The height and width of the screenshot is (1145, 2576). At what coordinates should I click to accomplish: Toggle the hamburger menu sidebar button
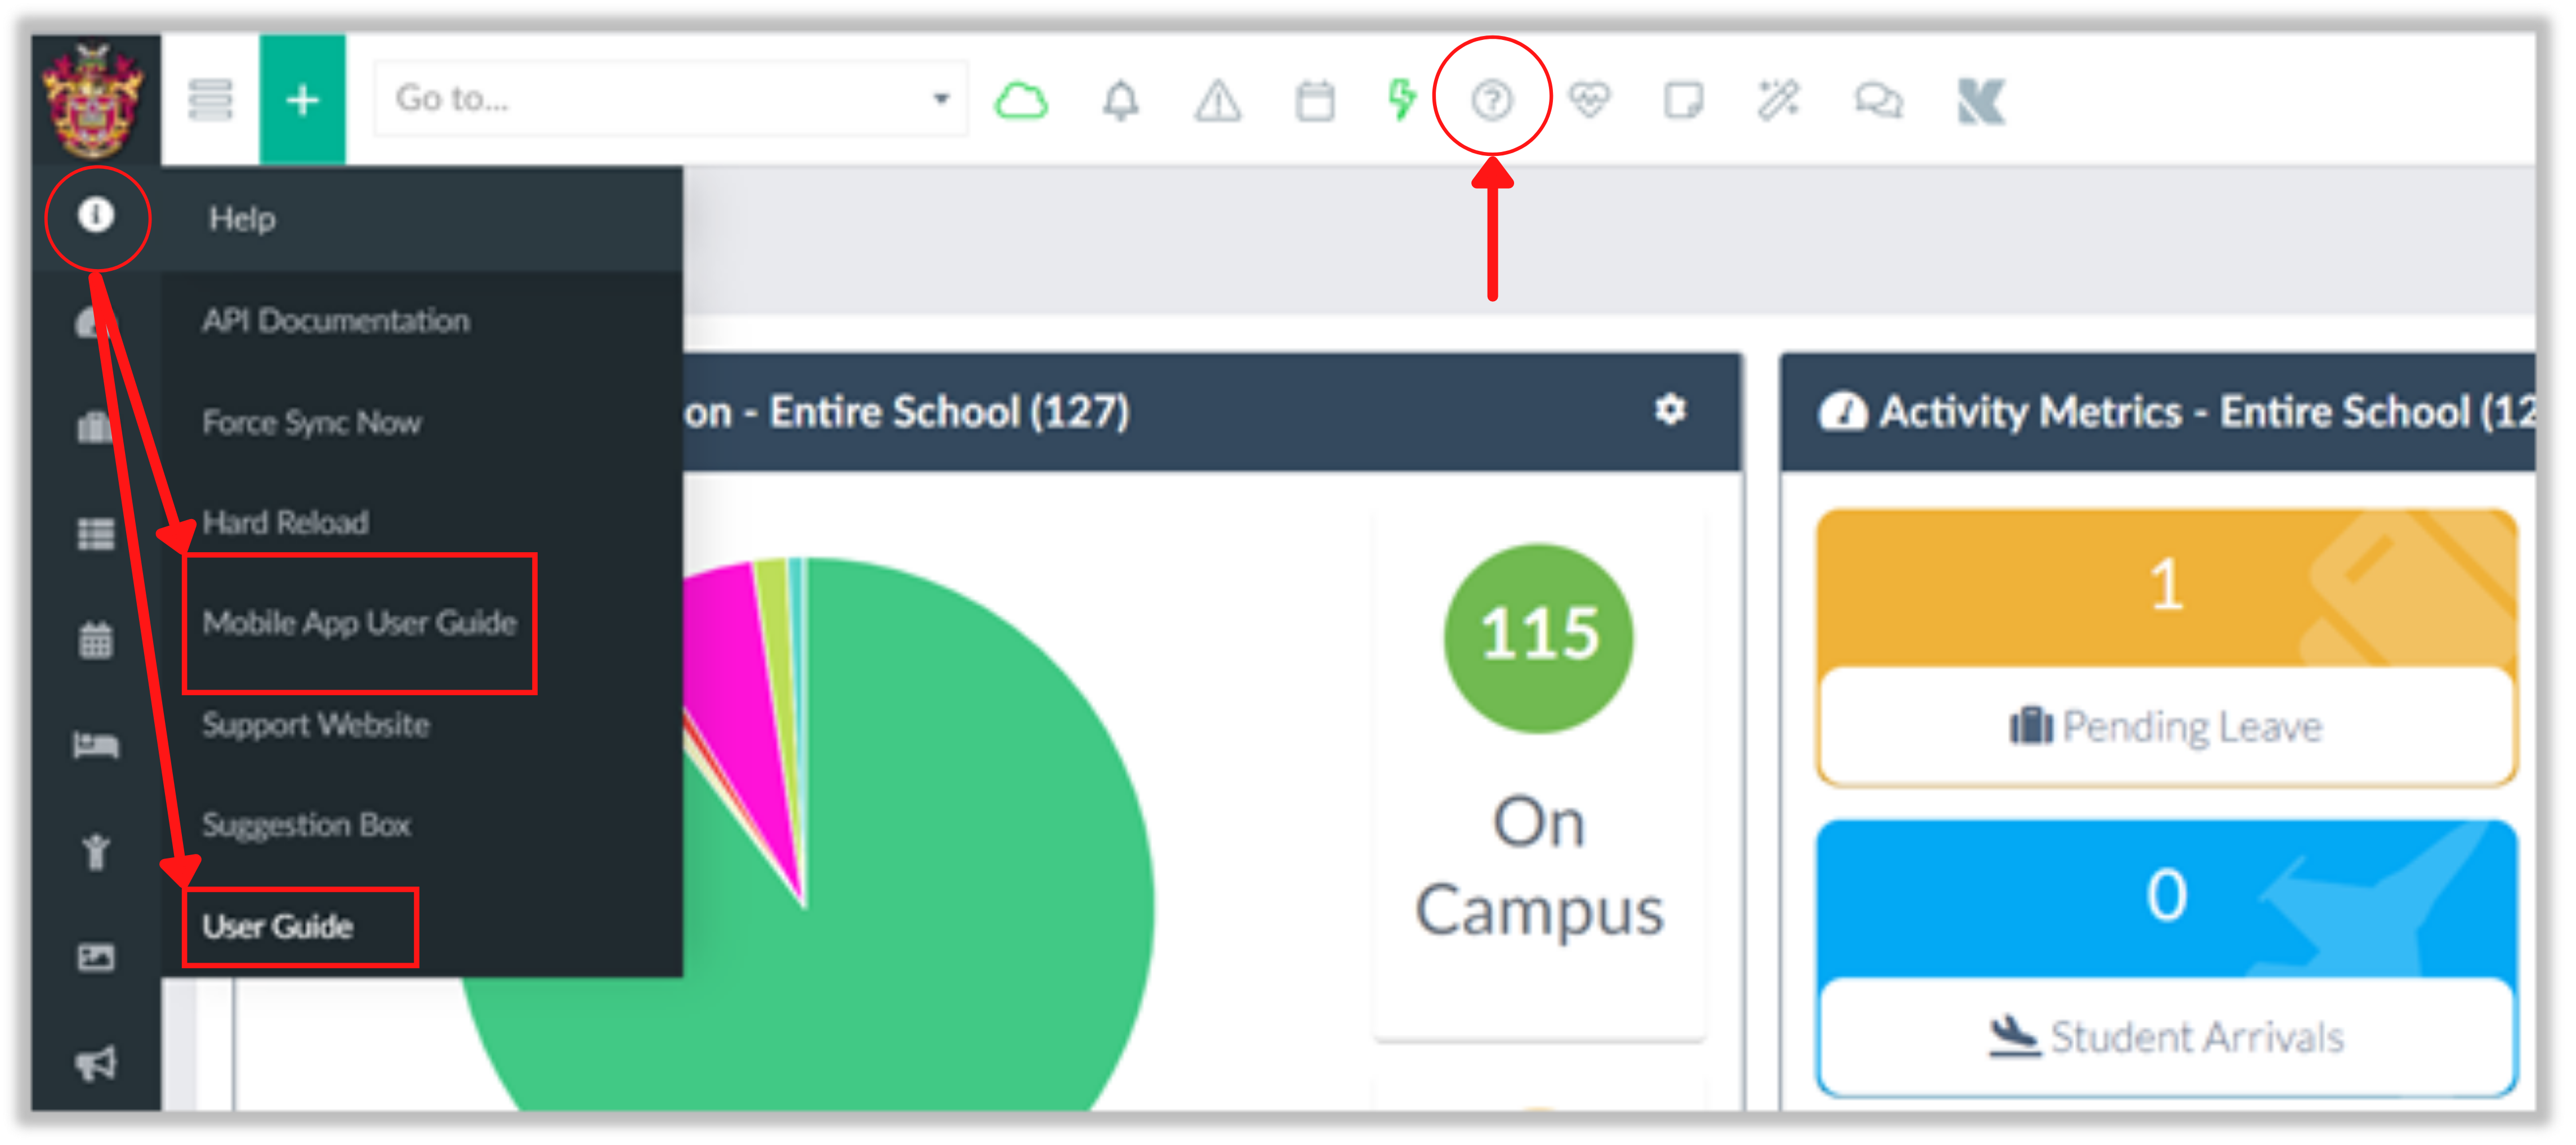[210, 100]
